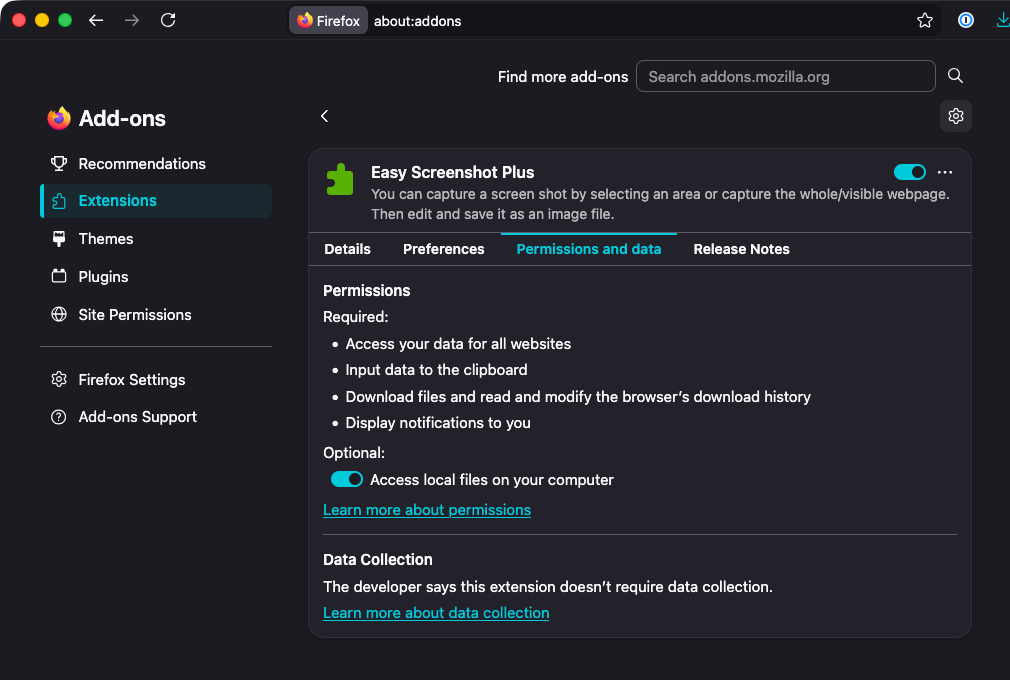Go back with the browser back arrow
This screenshot has height=680, width=1010.
(x=96, y=21)
